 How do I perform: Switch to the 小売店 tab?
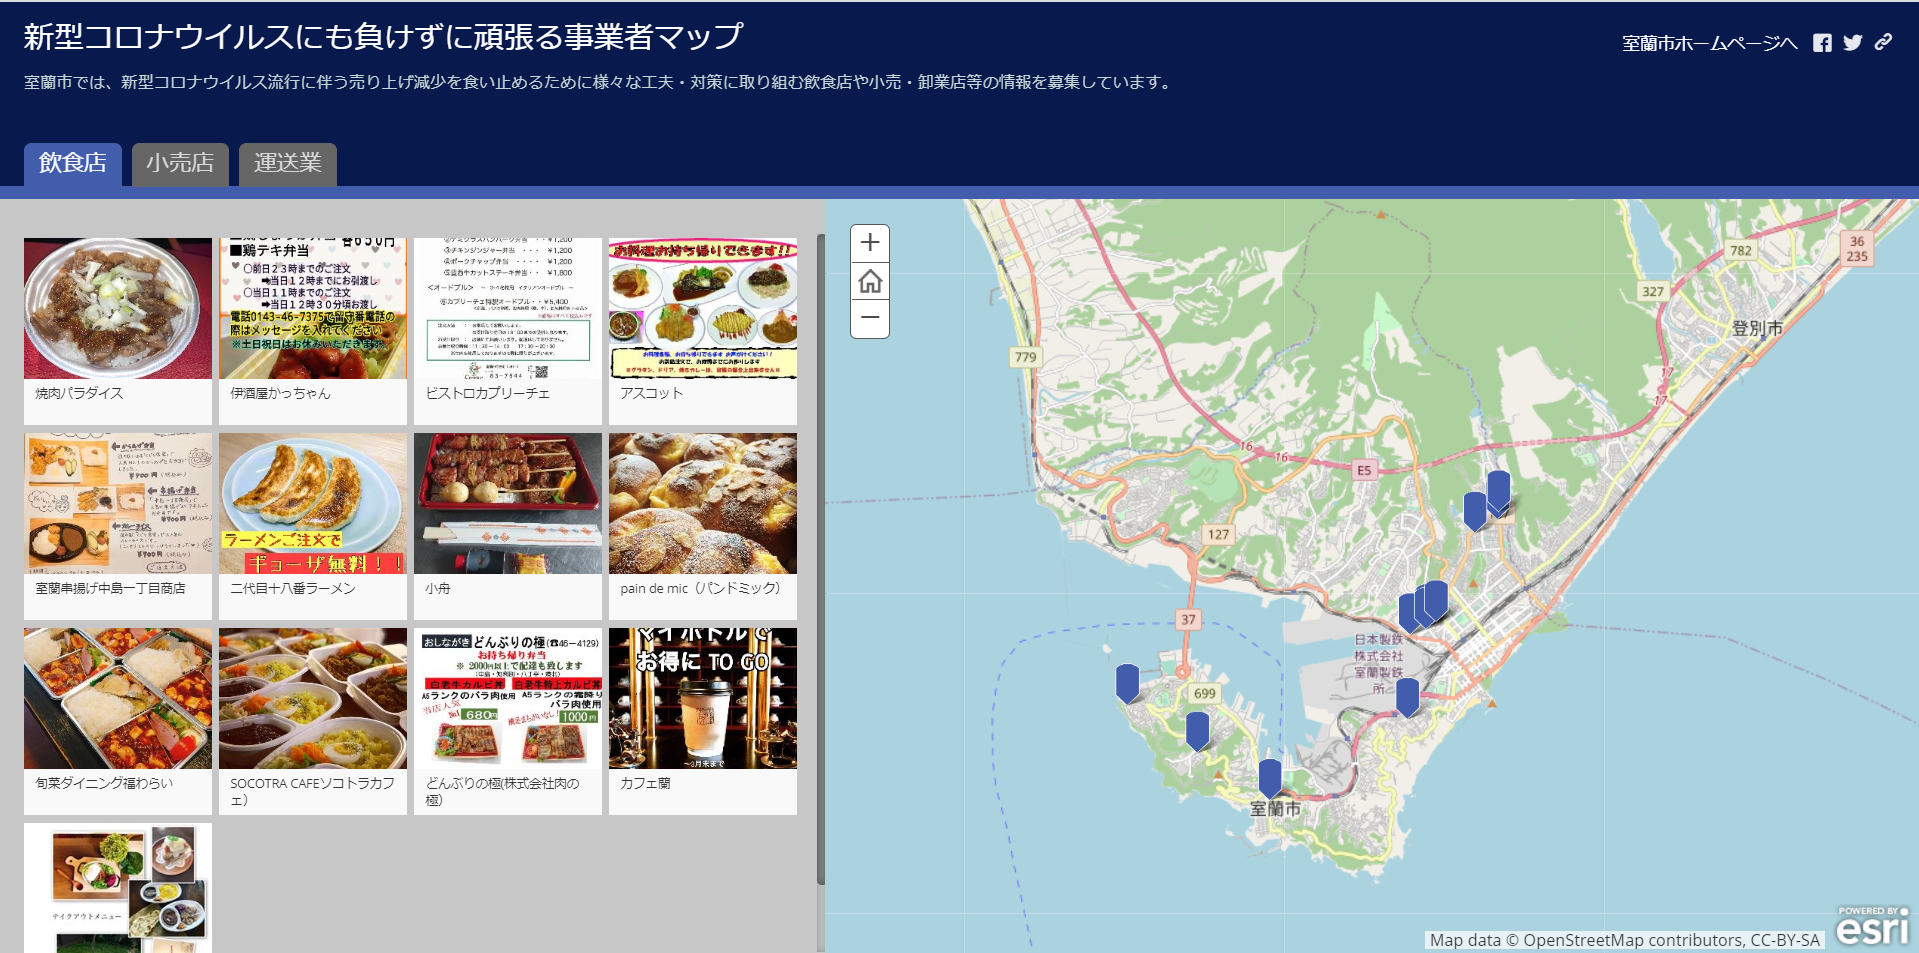click(x=180, y=163)
